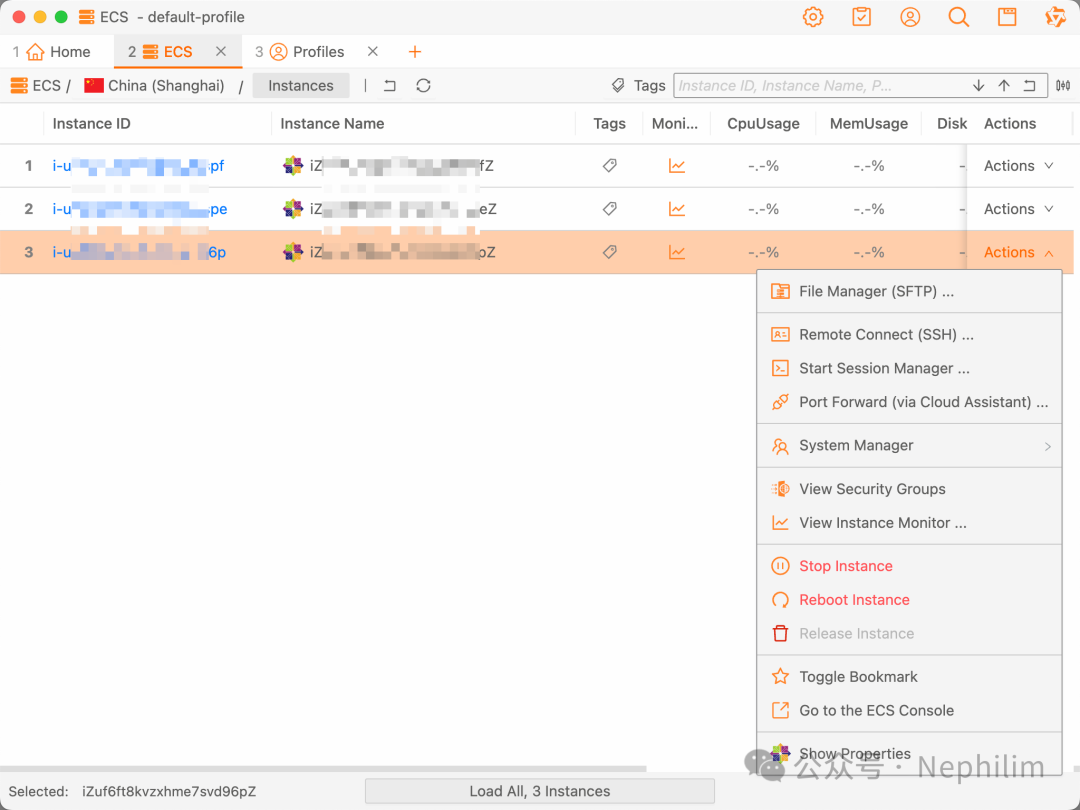
Task: Expand the System Manager submenu
Action: coord(909,446)
